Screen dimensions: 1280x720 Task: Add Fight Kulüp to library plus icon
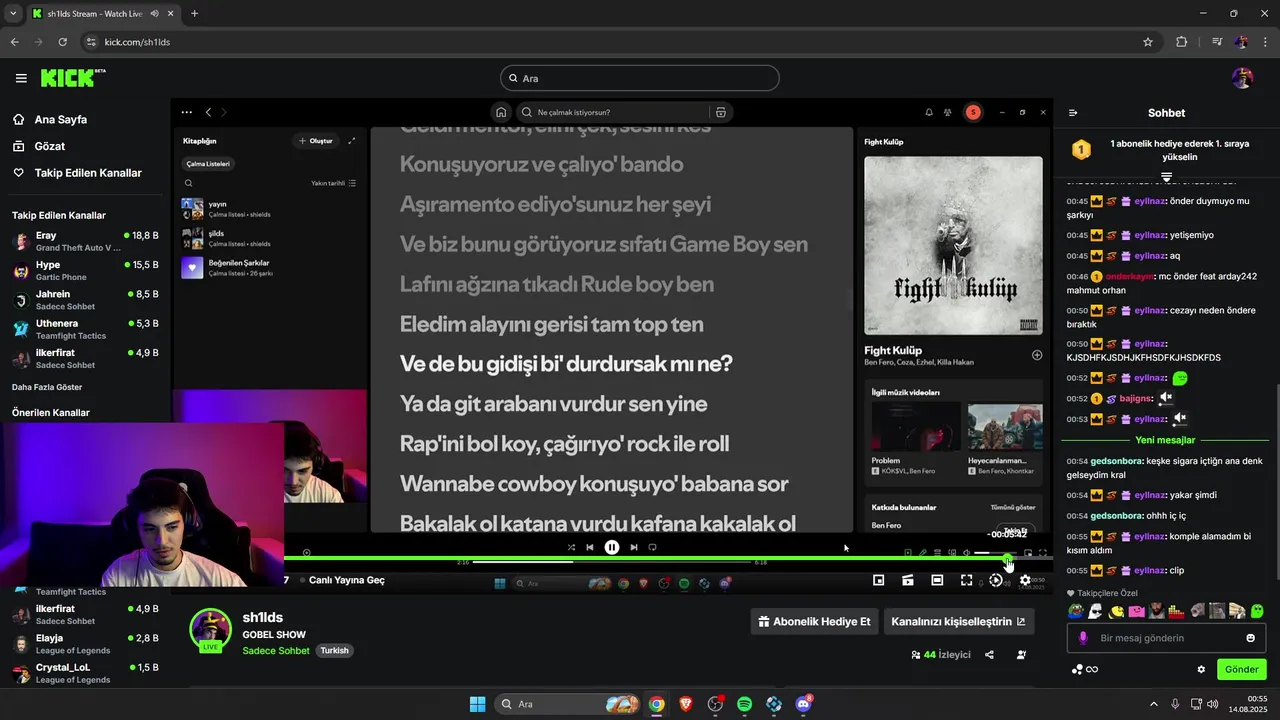[1037, 355]
